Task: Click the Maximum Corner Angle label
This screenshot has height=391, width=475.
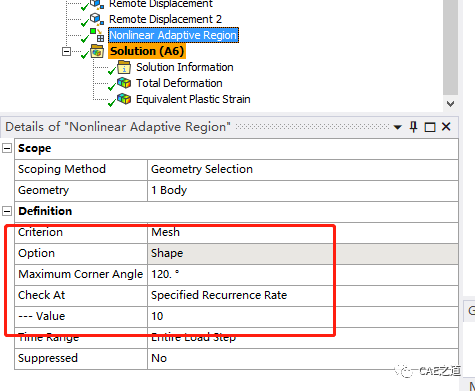Action: pos(80,274)
